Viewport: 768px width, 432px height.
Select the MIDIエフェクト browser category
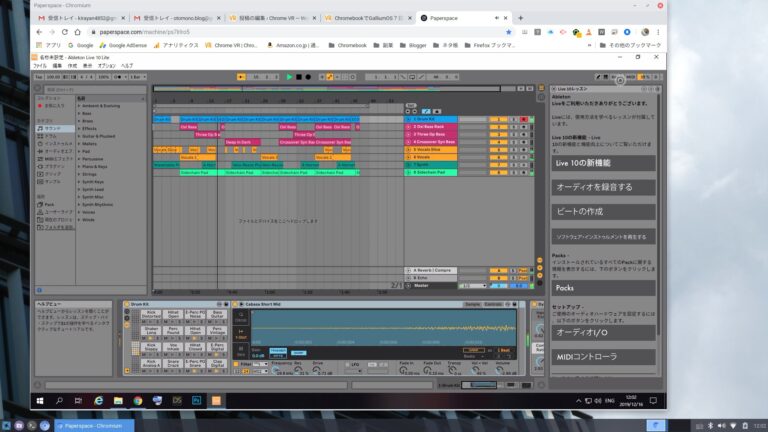click(55, 159)
